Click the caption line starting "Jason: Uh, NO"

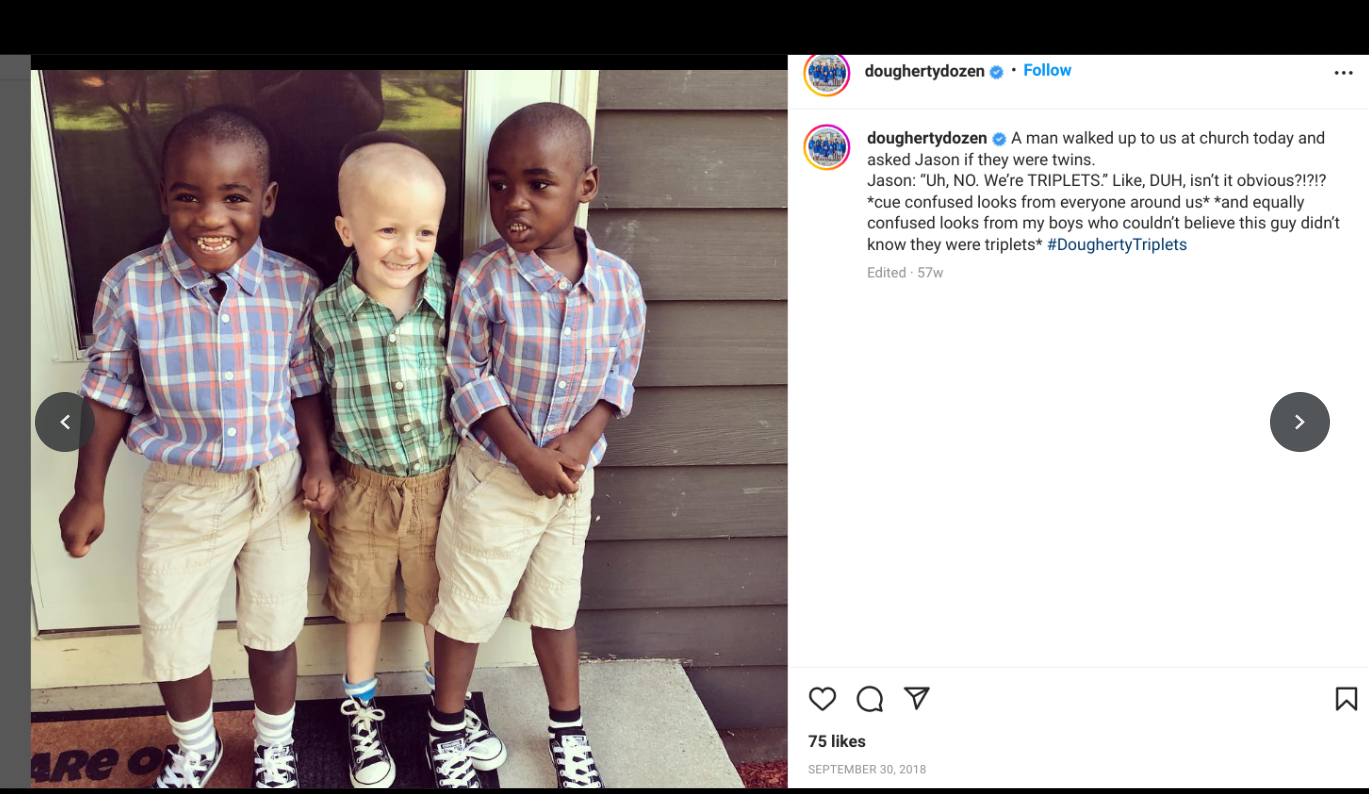click(x=1097, y=180)
